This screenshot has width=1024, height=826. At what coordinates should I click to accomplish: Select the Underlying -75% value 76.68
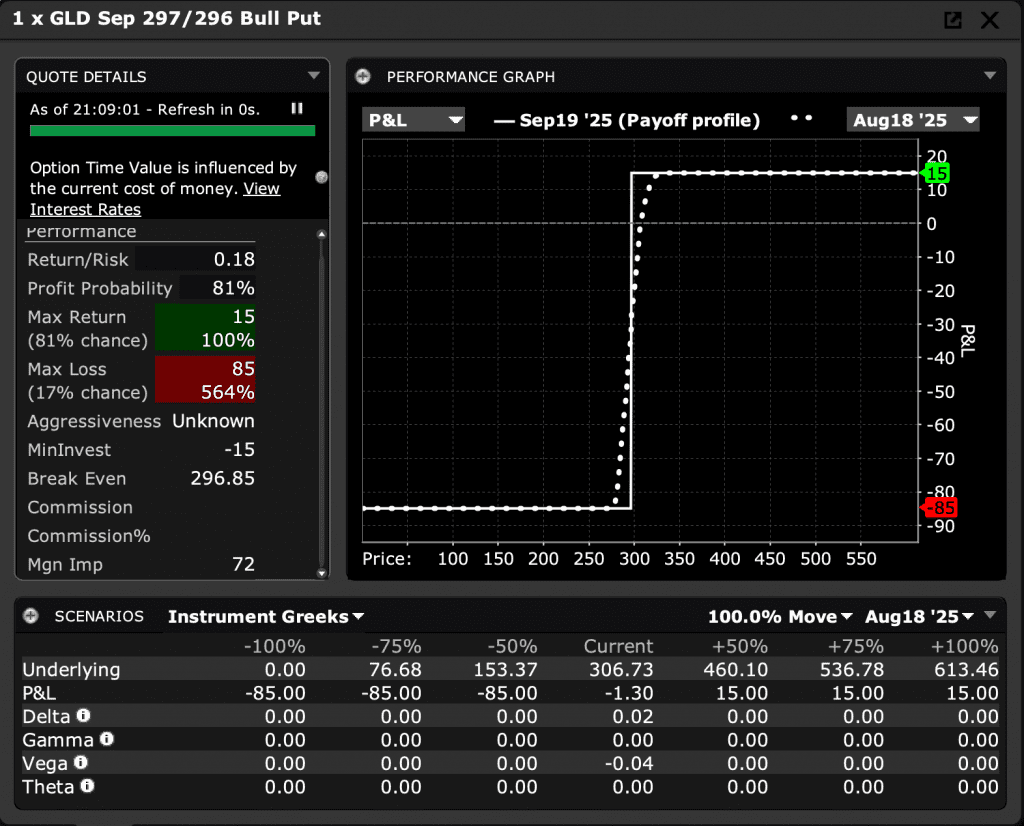pyautogui.click(x=395, y=669)
